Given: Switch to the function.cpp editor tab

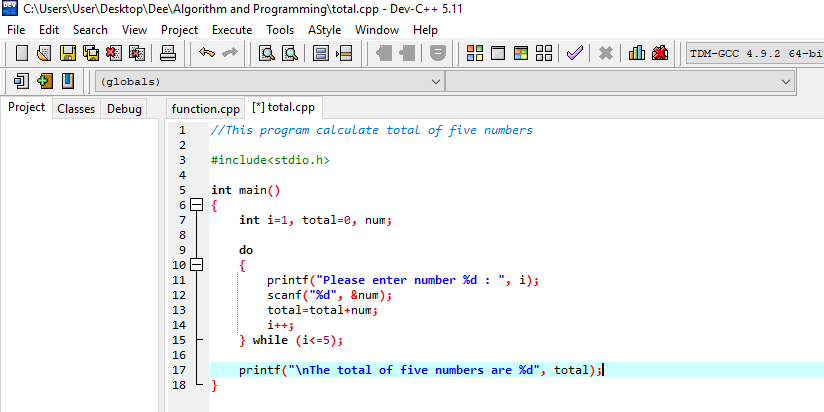Looking at the screenshot, I should (x=205, y=109).
